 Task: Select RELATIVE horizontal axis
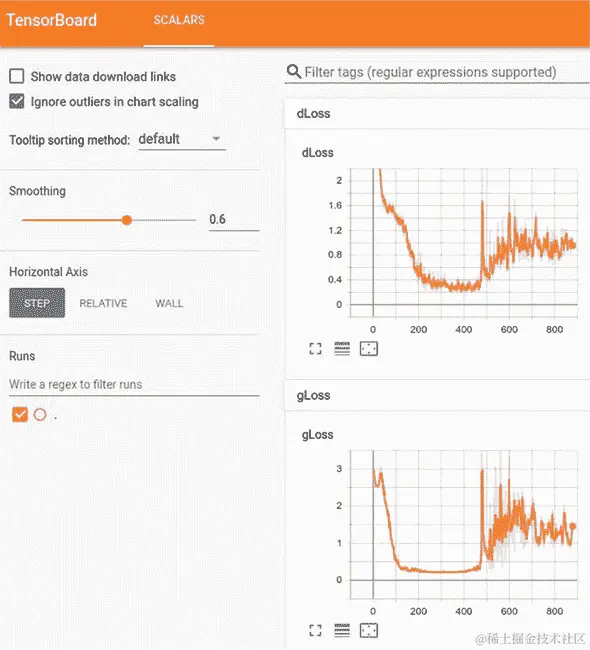(x=103, y=303)
